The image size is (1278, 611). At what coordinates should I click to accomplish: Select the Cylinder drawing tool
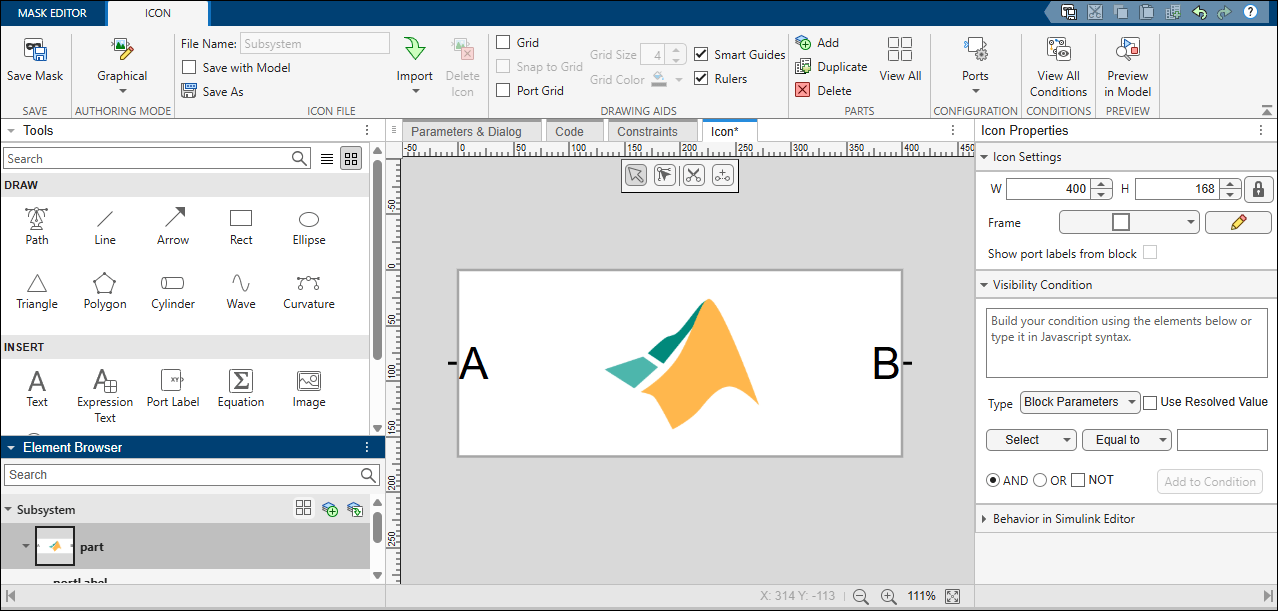[173, 291]
